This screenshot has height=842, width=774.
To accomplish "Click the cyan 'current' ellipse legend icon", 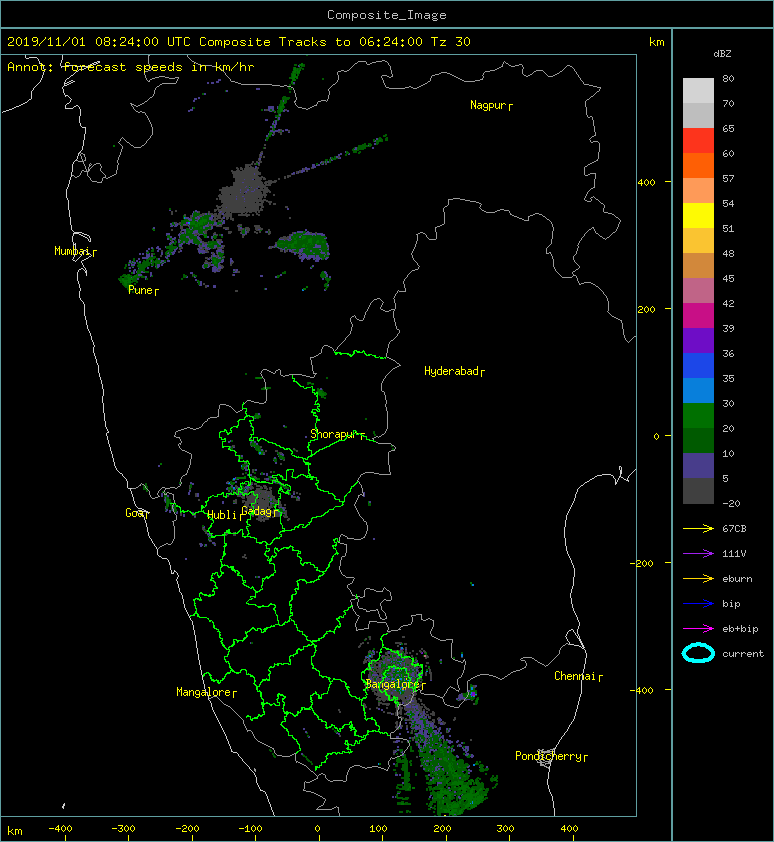I will click(x=698, y=653).
